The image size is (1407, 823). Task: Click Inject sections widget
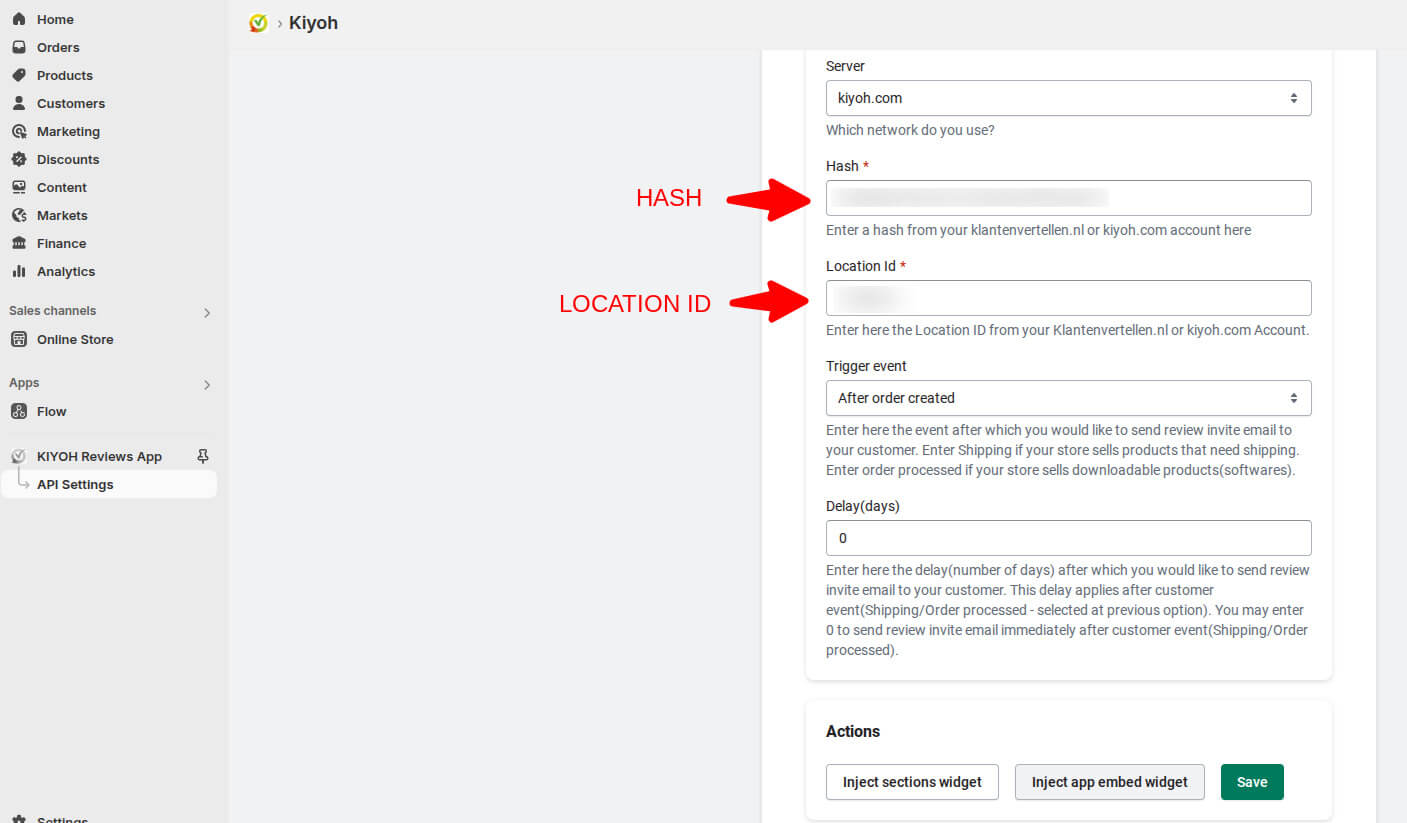pyautogui.click(x=911, y=781)
